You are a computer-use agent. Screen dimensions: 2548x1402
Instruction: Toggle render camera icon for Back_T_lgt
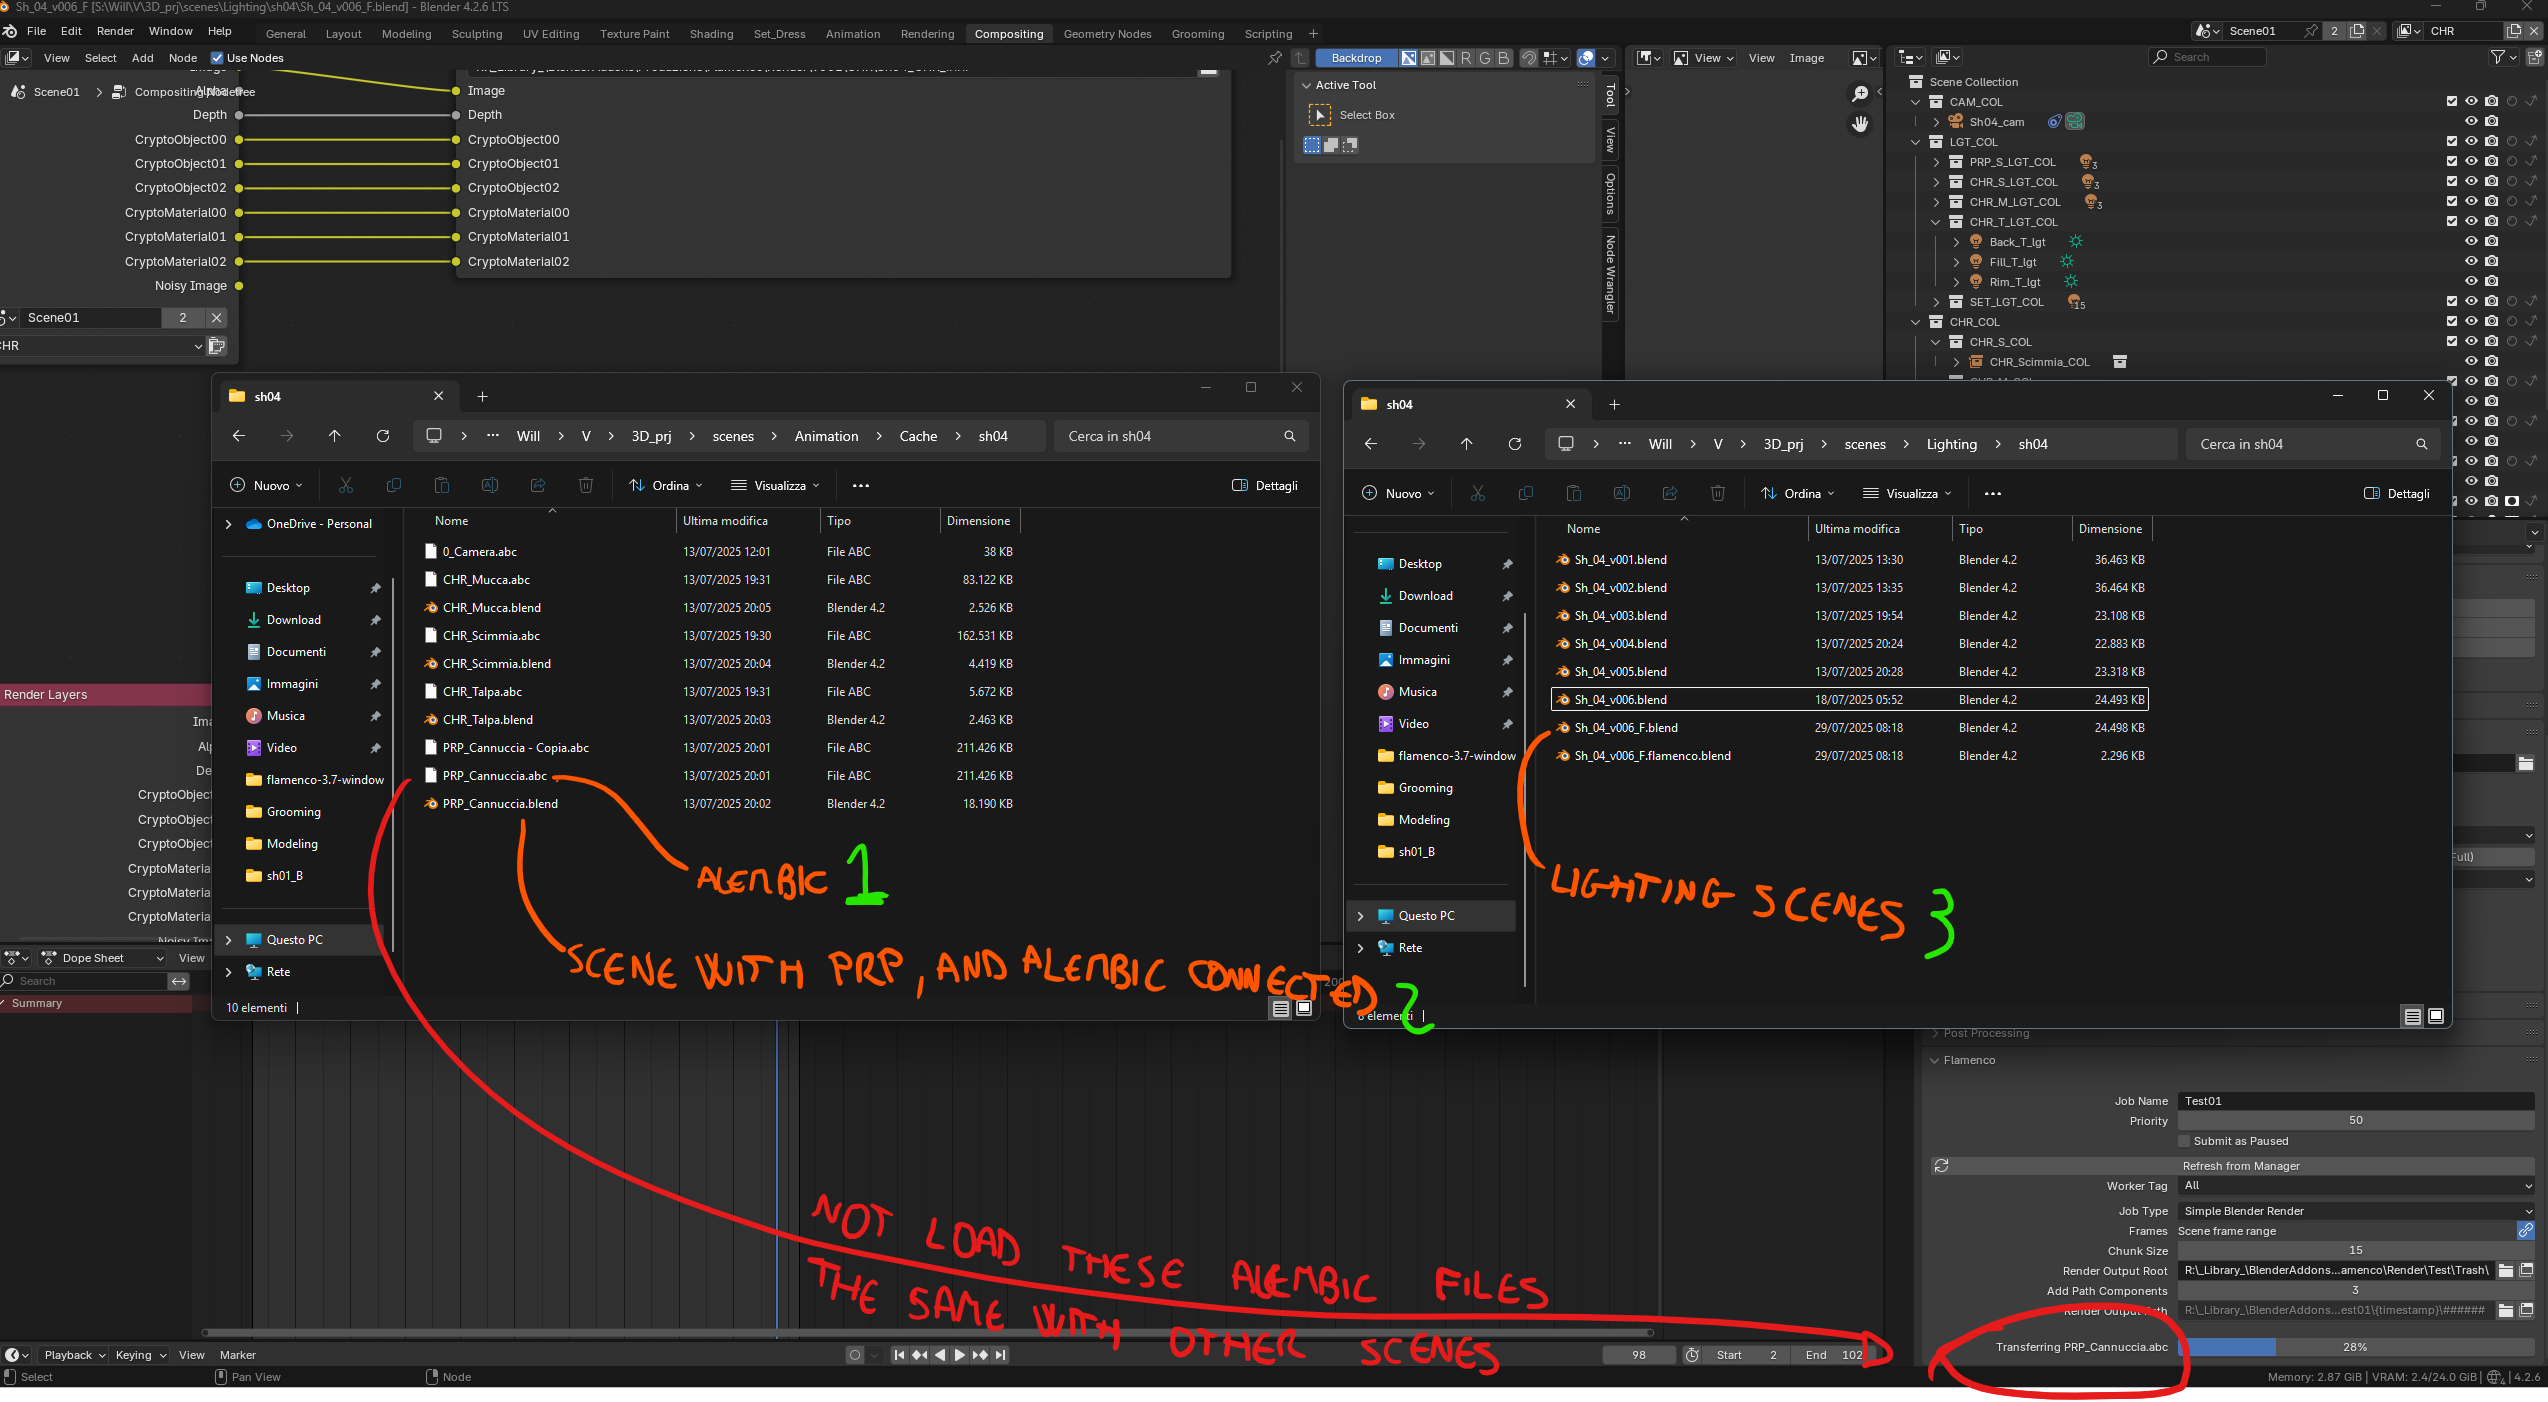click(2491, 241)
